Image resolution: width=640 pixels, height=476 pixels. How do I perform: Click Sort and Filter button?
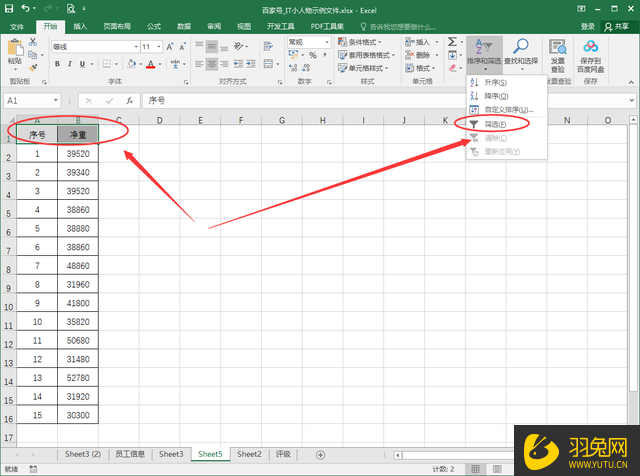[x=484, y=54]
